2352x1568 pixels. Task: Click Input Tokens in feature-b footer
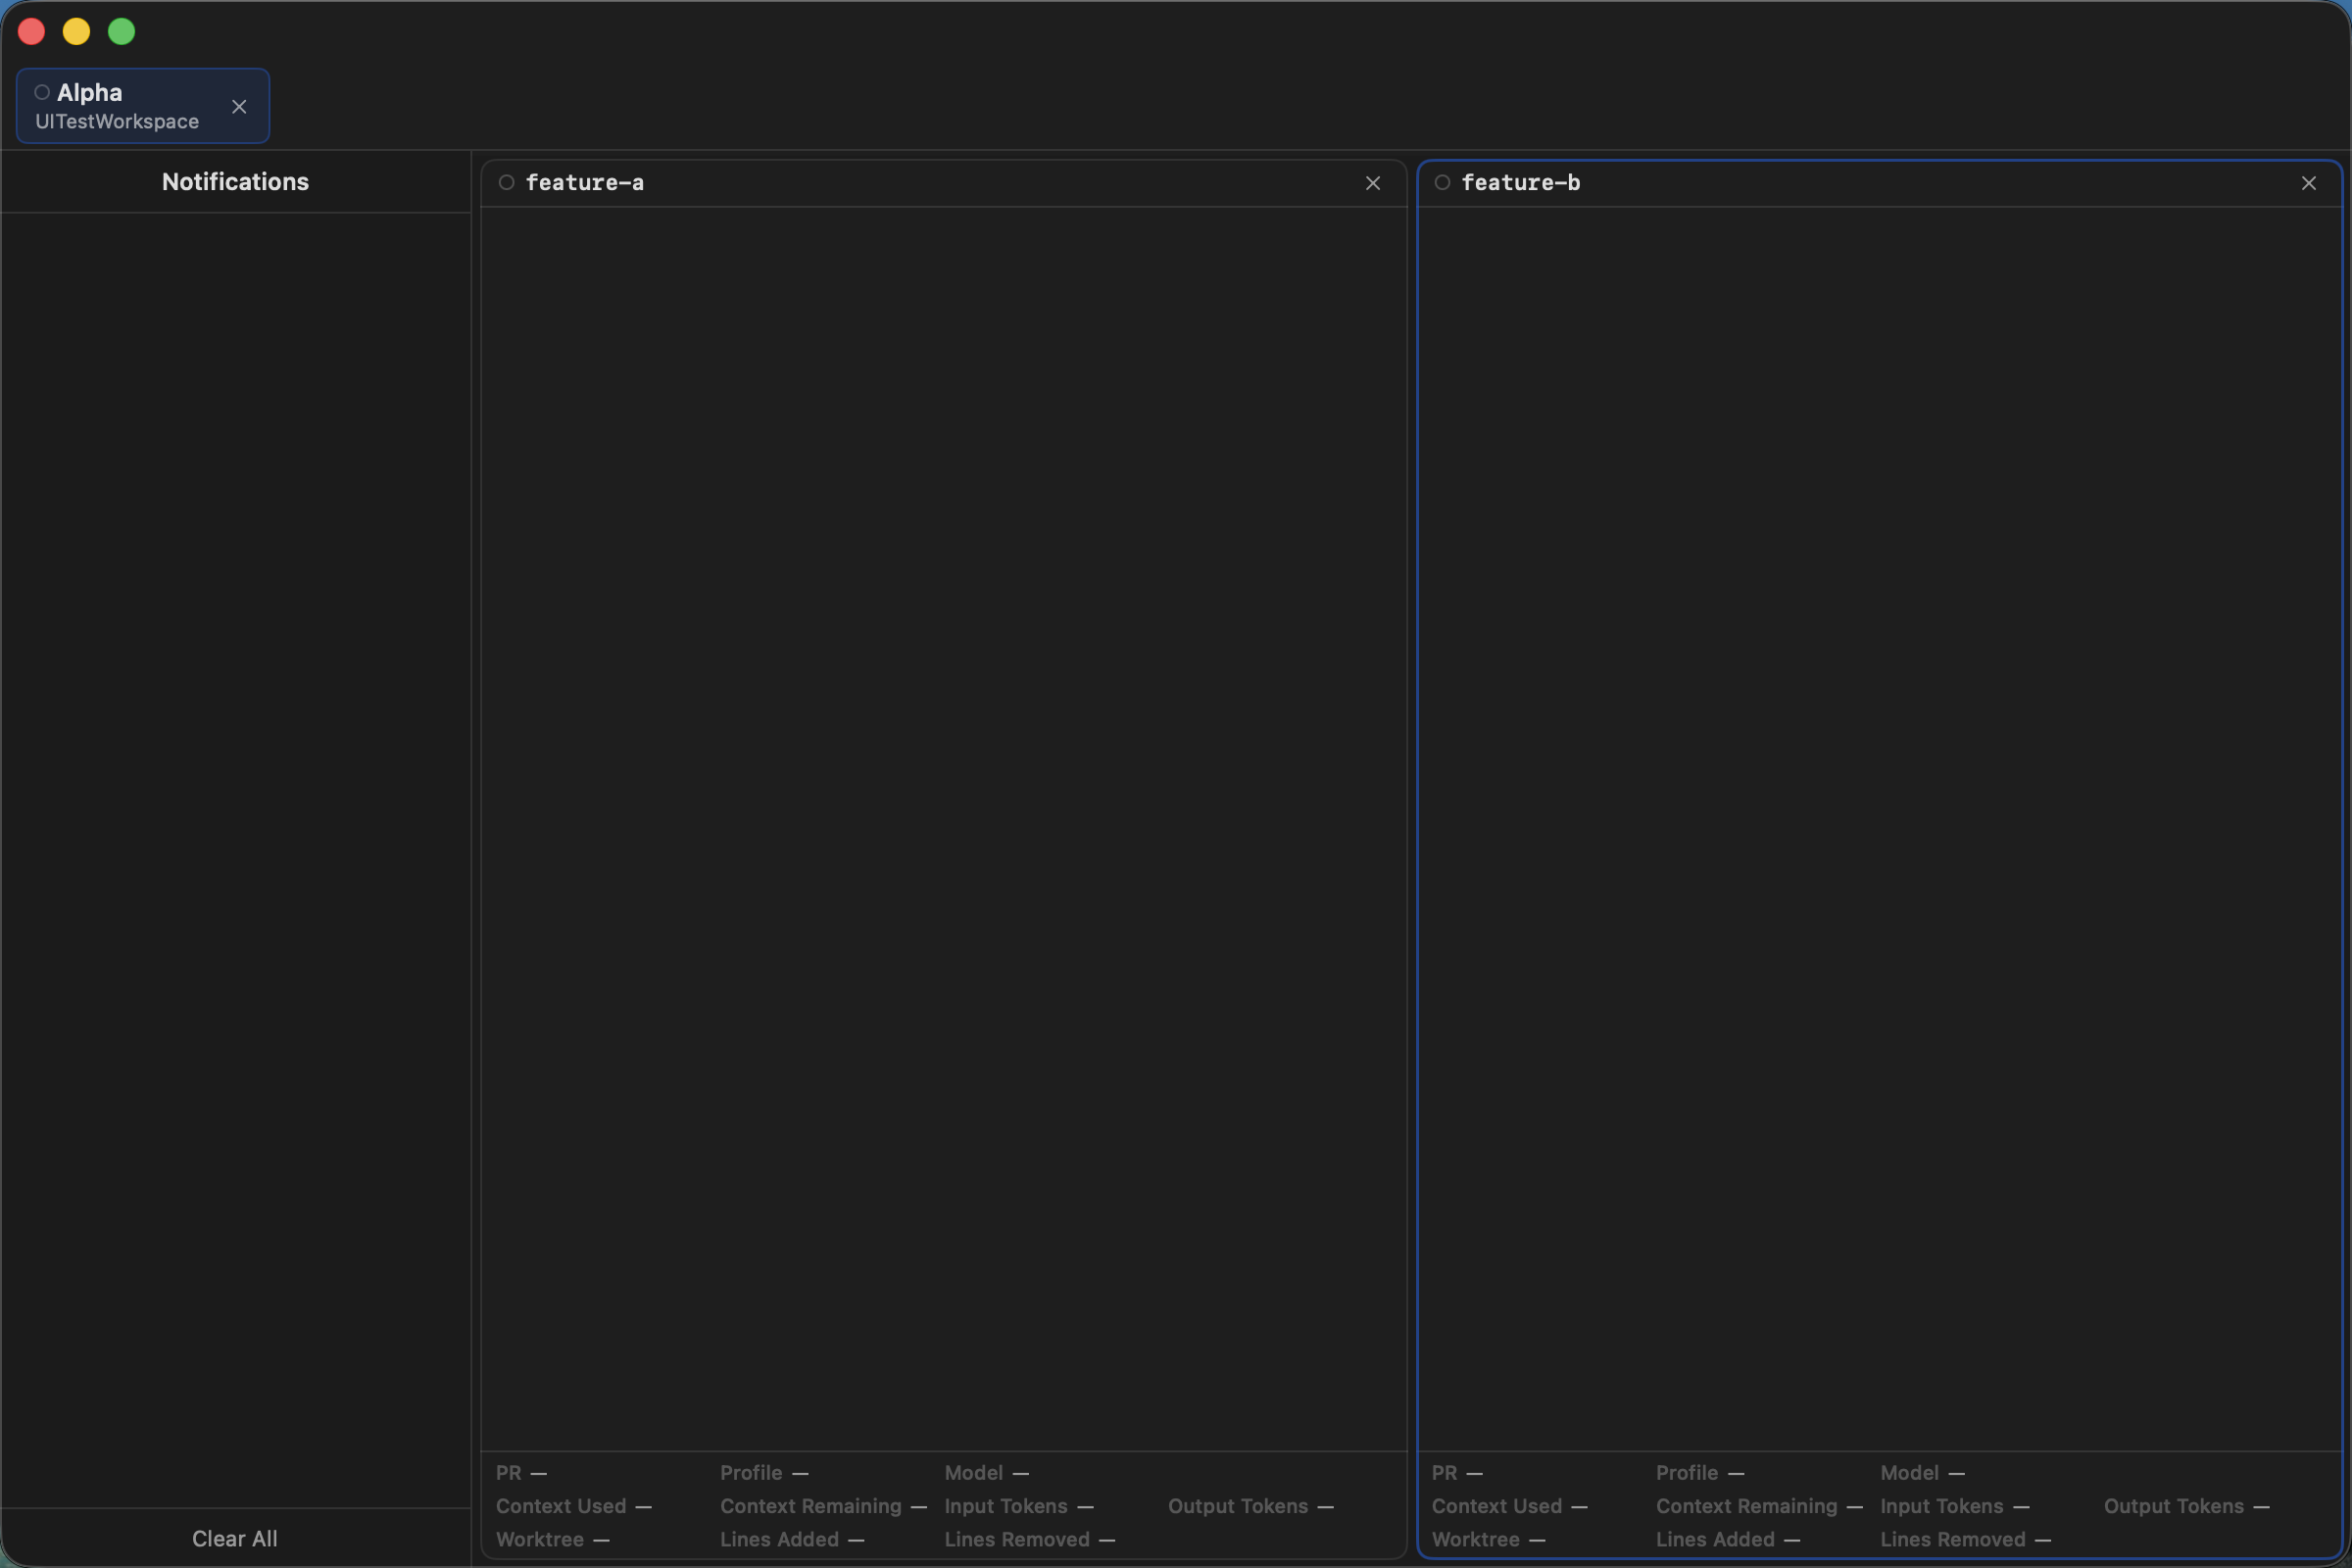1942,1506
